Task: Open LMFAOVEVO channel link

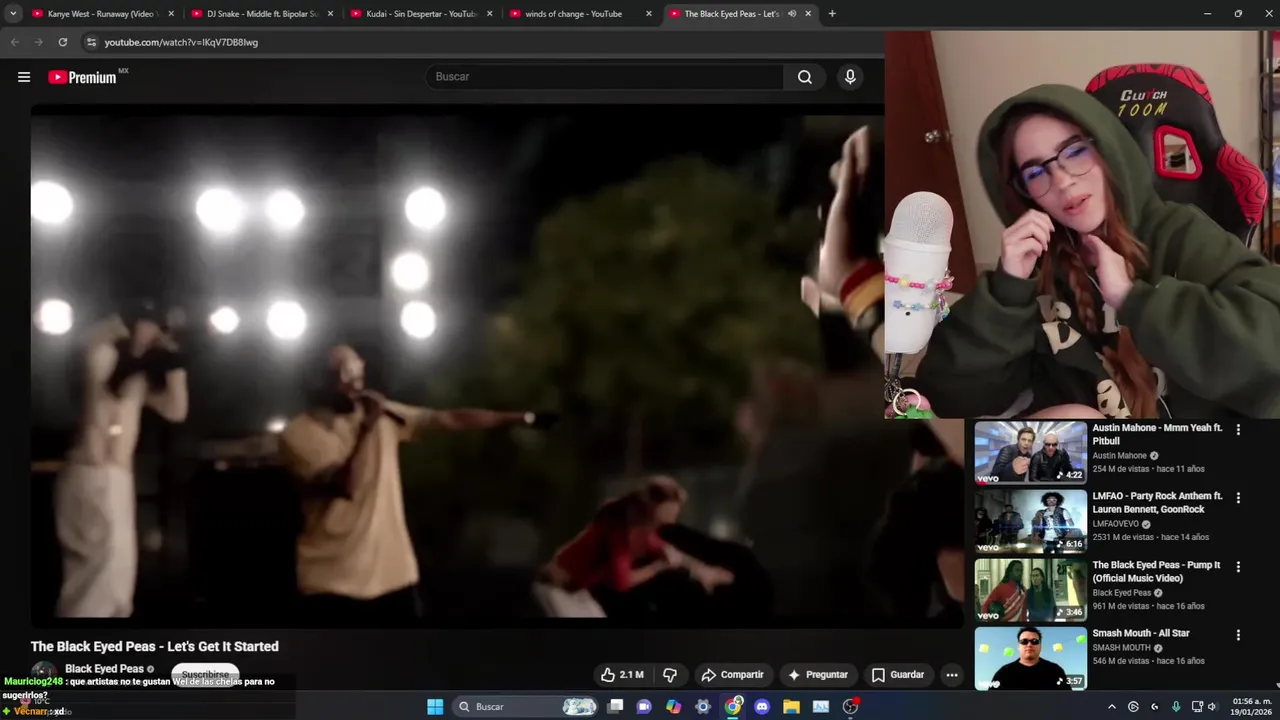Action: [1116, 524]
